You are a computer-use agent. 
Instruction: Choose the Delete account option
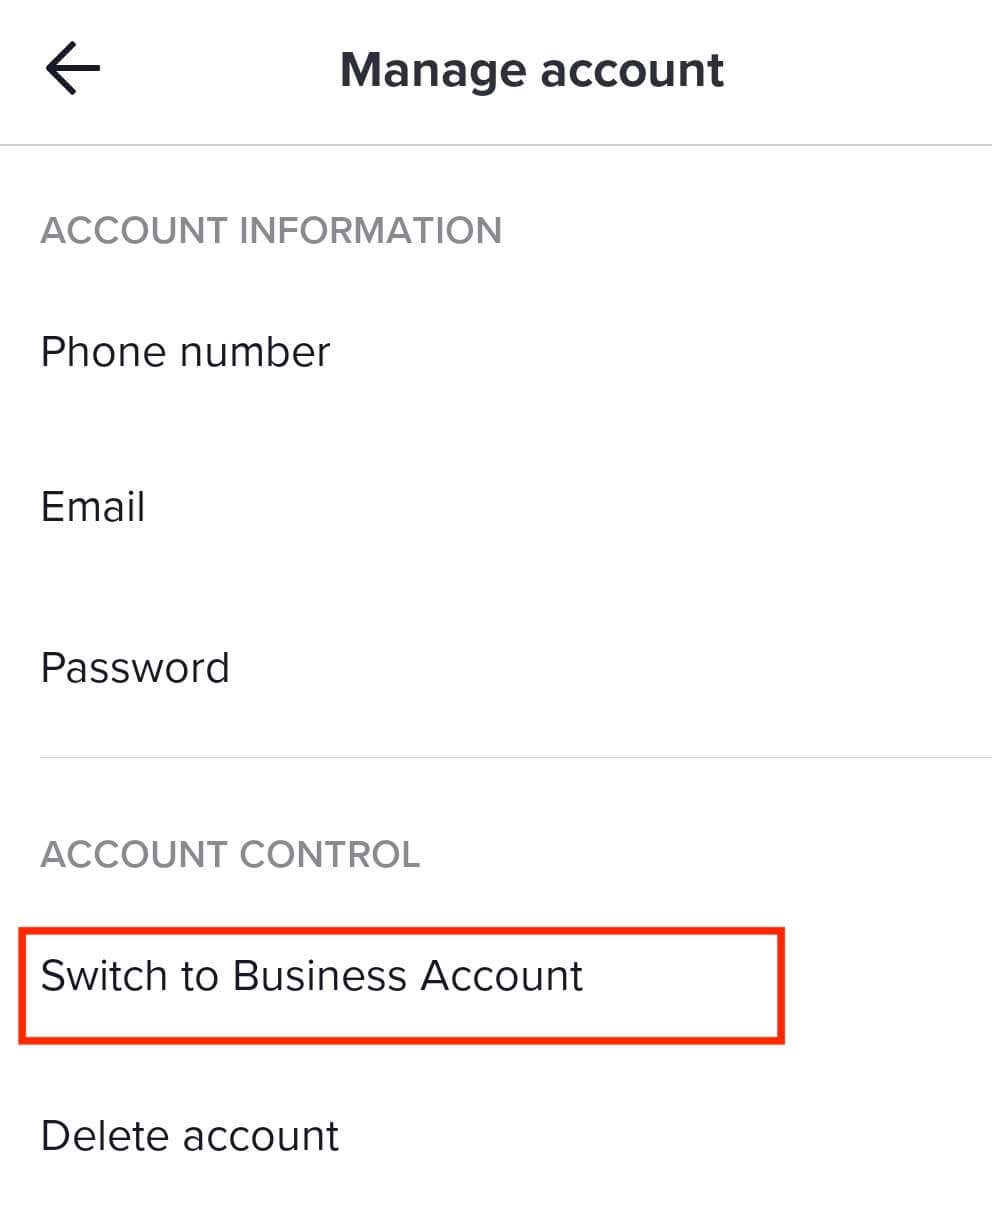[x=190, y=1136]
